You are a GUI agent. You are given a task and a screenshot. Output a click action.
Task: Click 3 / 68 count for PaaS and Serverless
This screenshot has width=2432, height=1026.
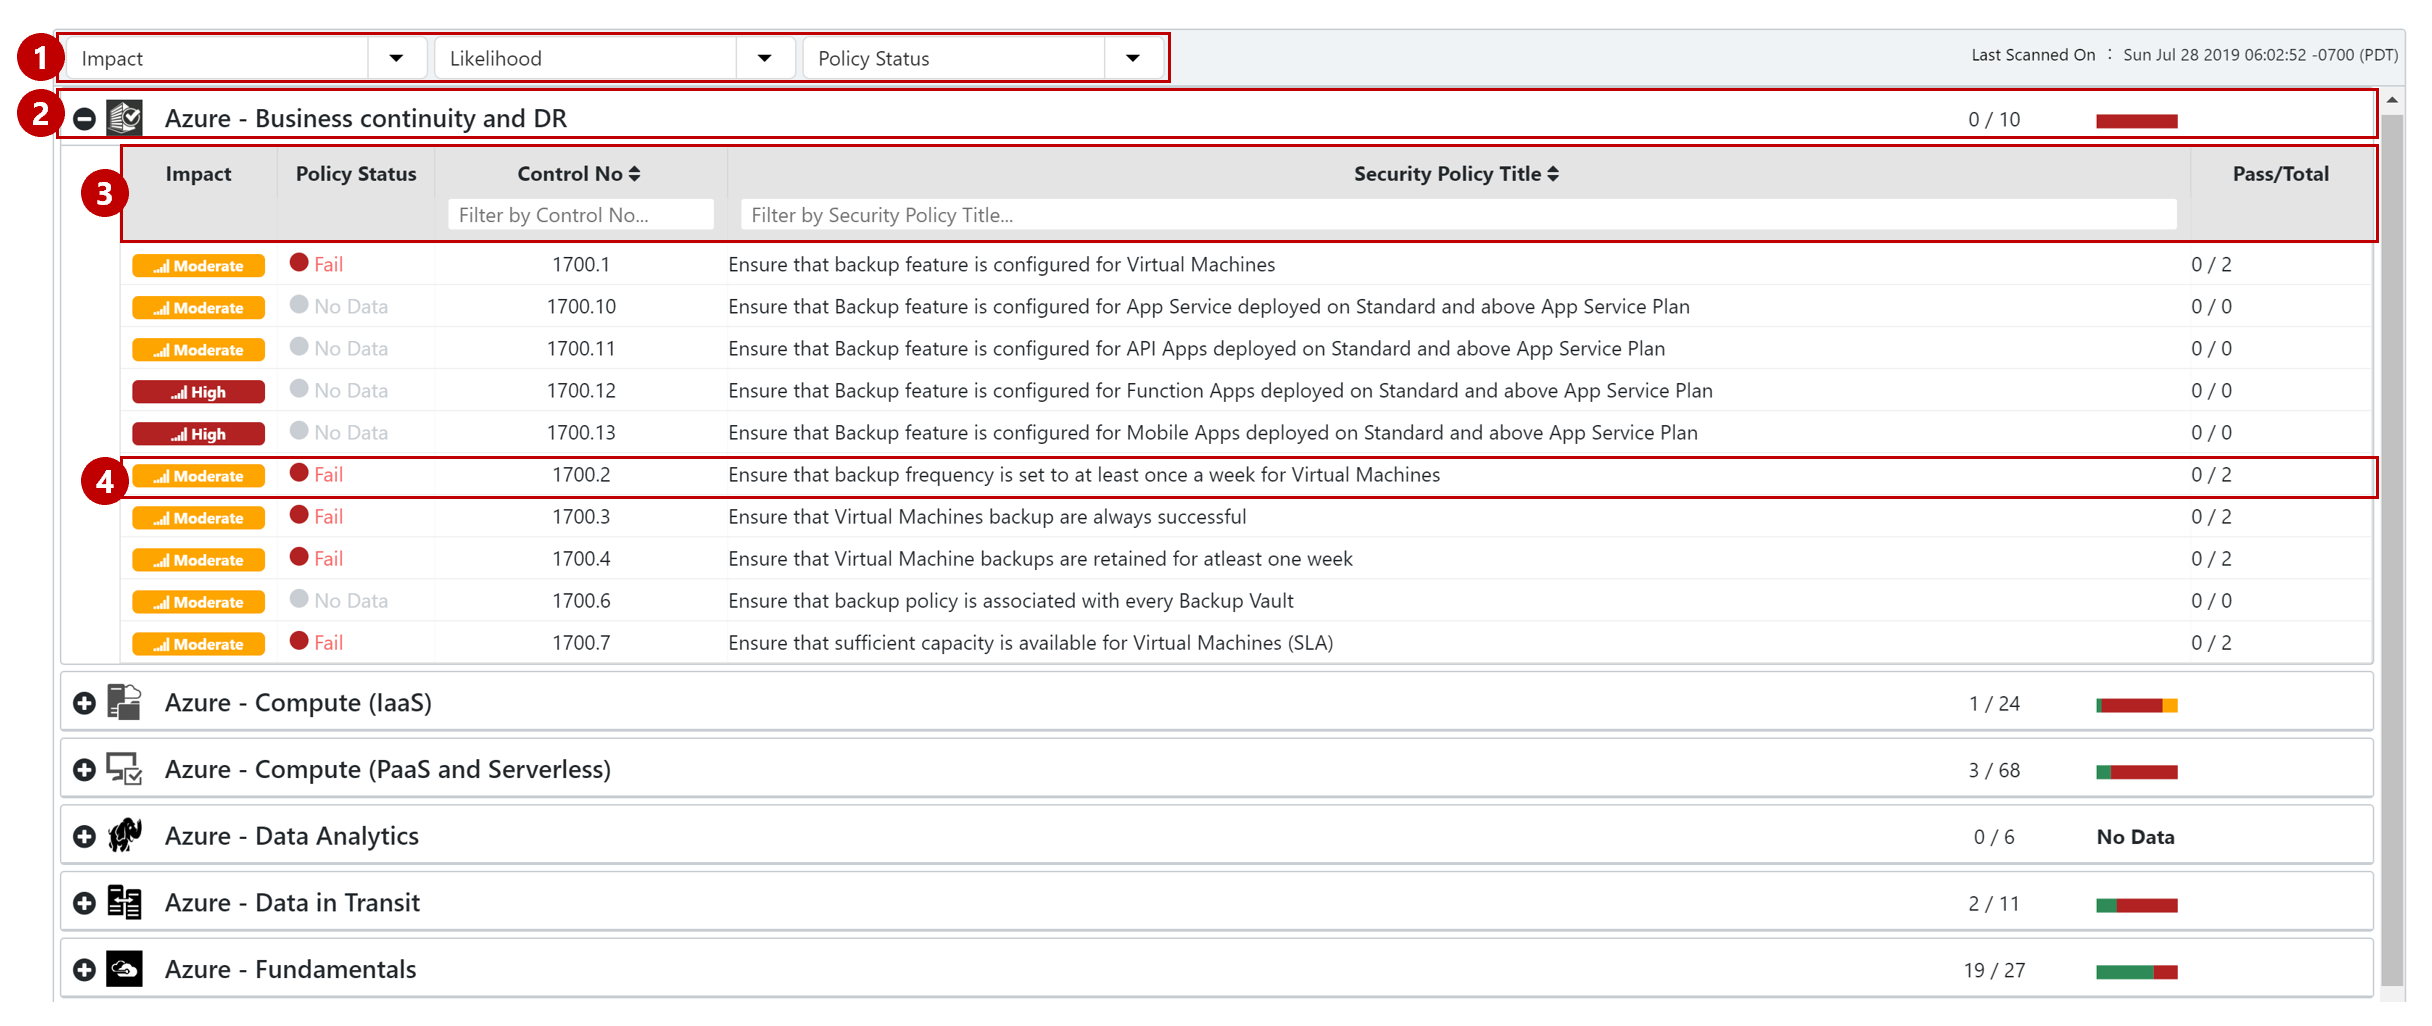[1994, 770]
